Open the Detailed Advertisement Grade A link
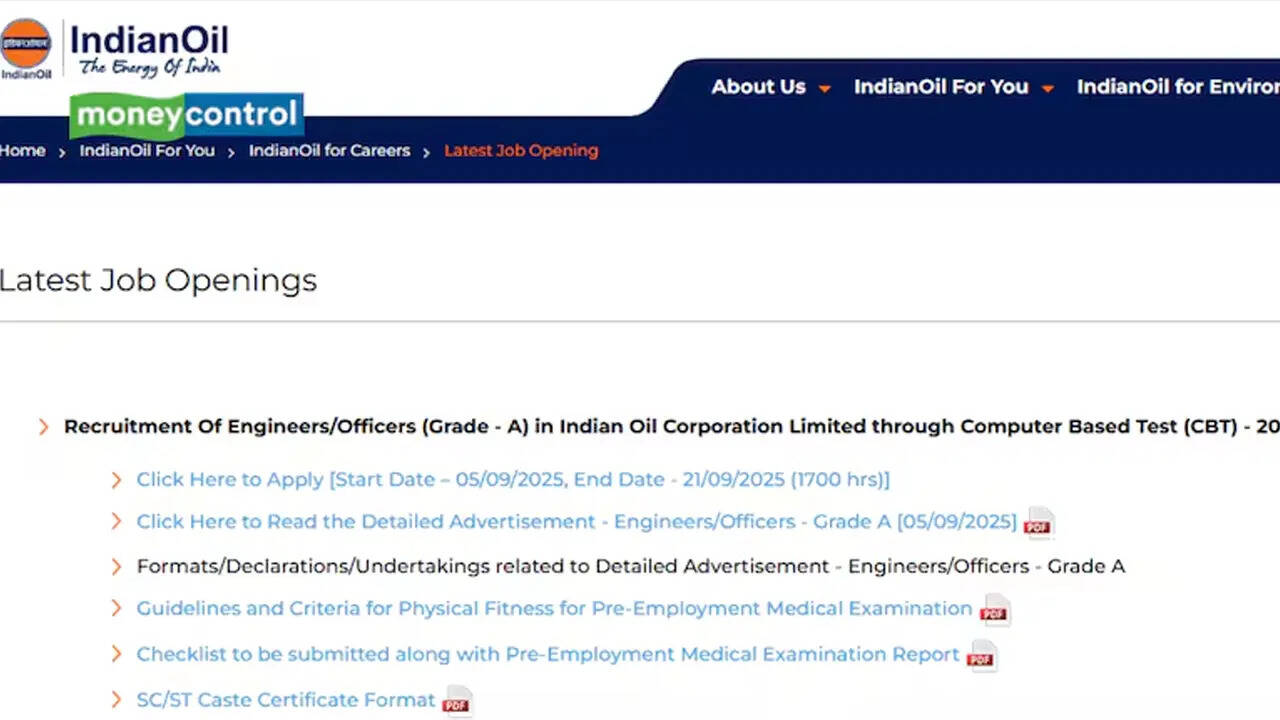 tap(576, 522)
